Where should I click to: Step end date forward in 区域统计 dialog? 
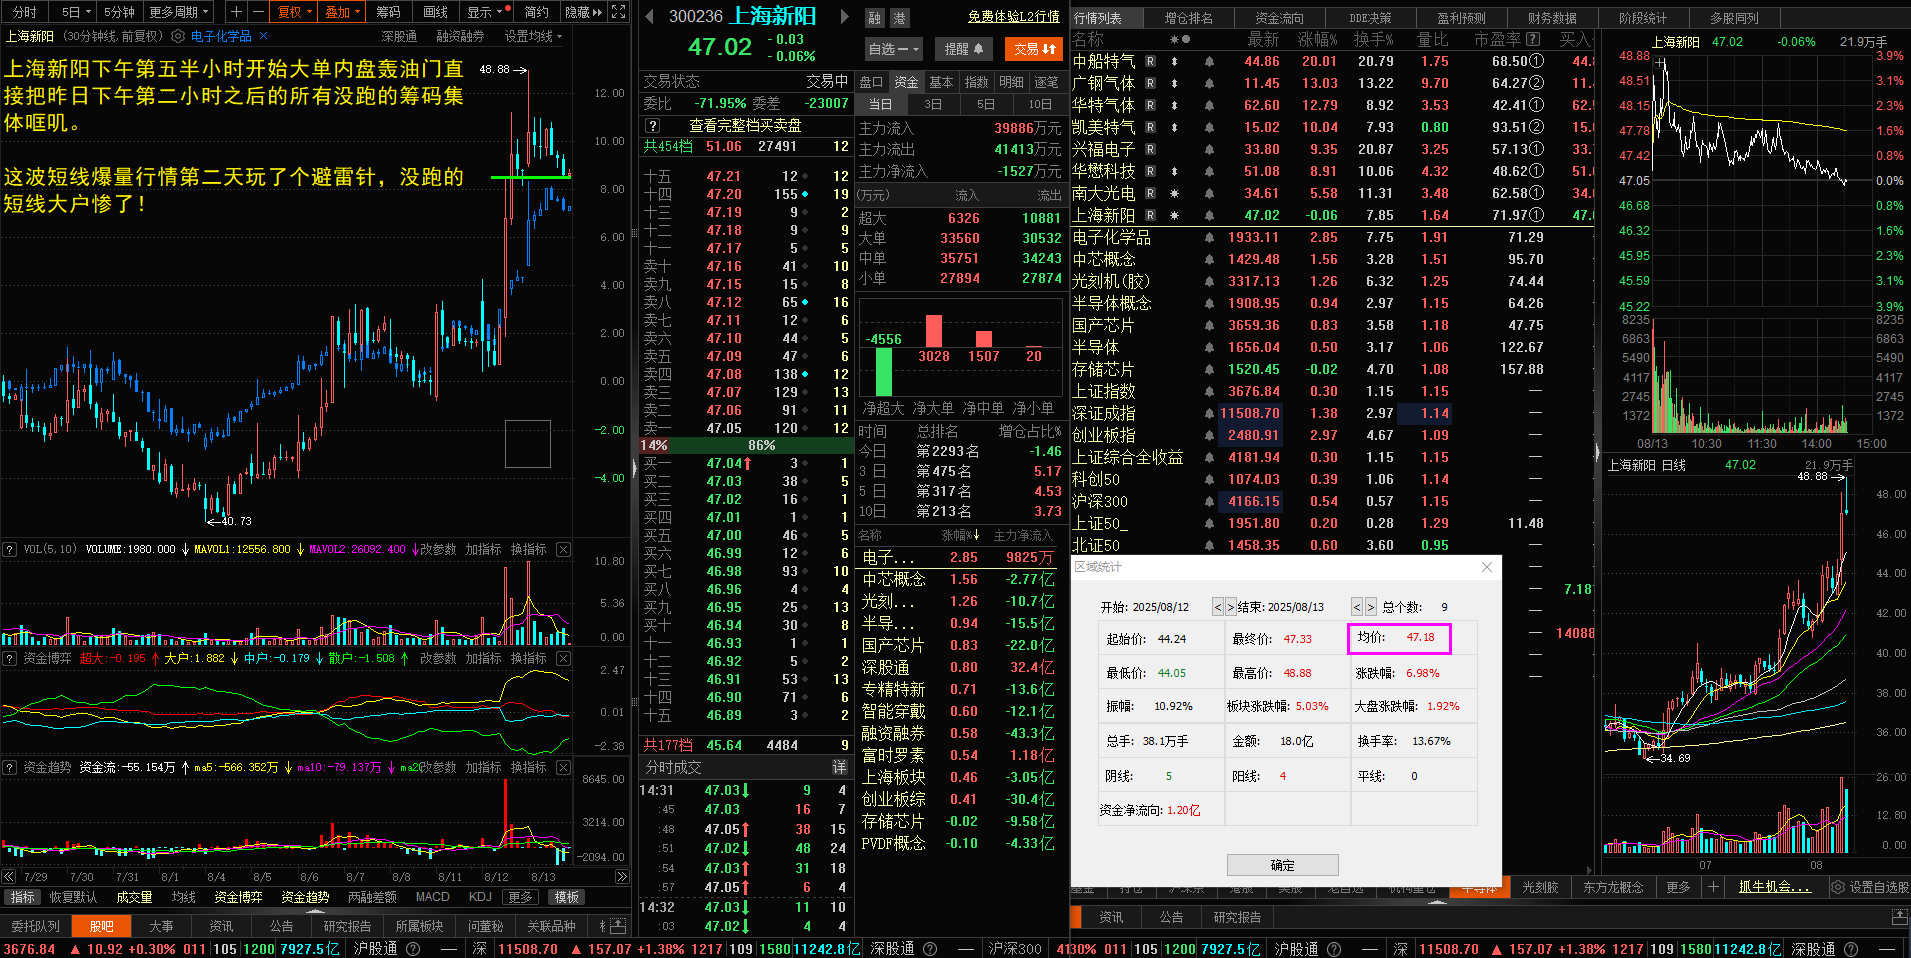pyautogui.click(x=1370, y=607)
